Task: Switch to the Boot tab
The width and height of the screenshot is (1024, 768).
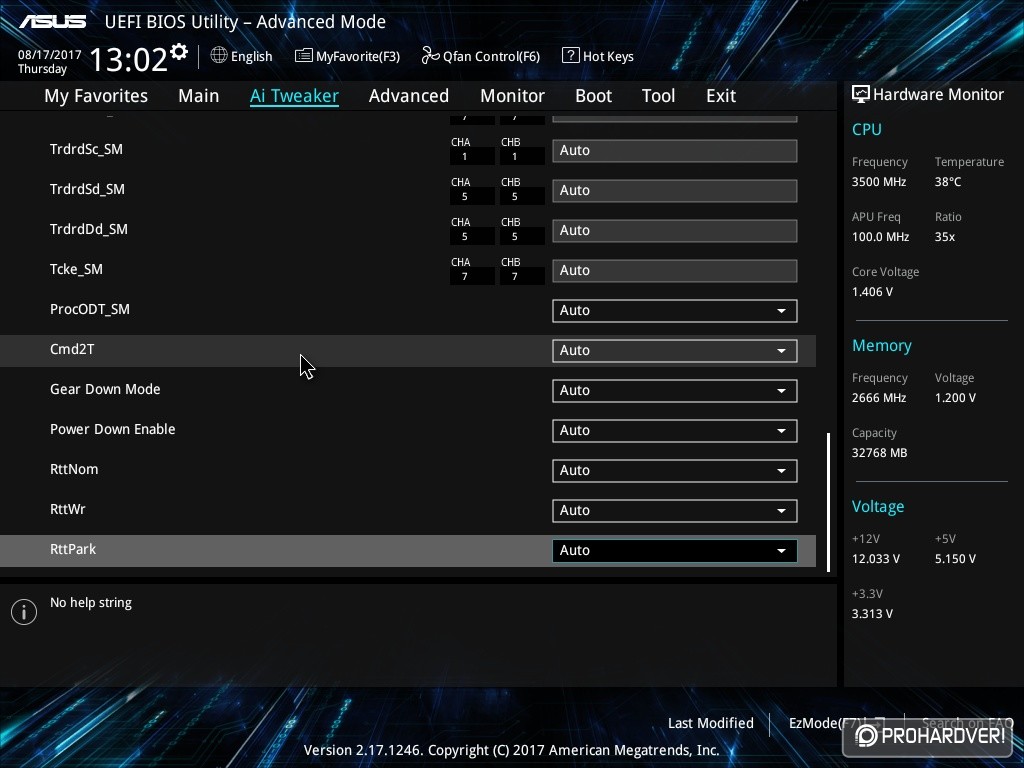Action: pos(594,96)
